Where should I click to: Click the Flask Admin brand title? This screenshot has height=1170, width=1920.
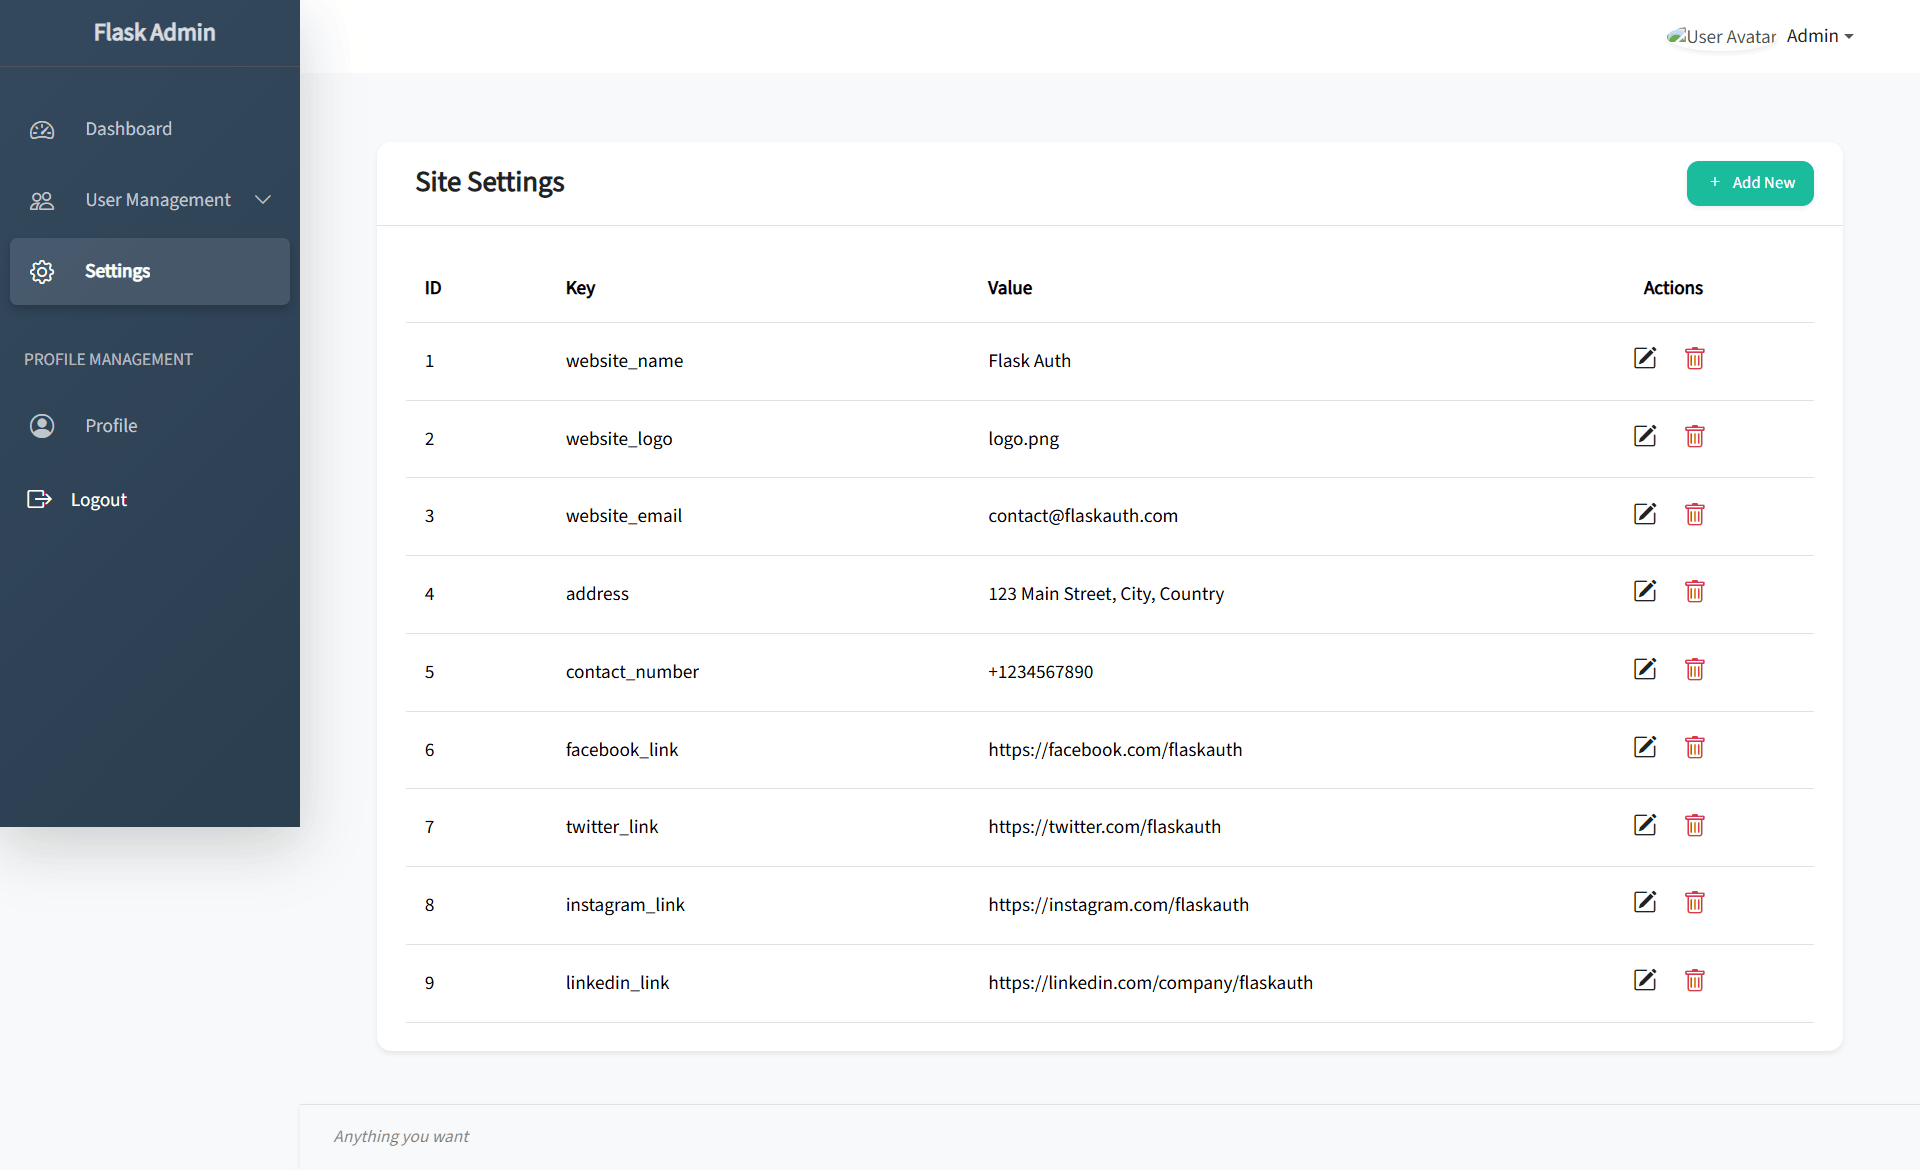(x=154, y=32)
